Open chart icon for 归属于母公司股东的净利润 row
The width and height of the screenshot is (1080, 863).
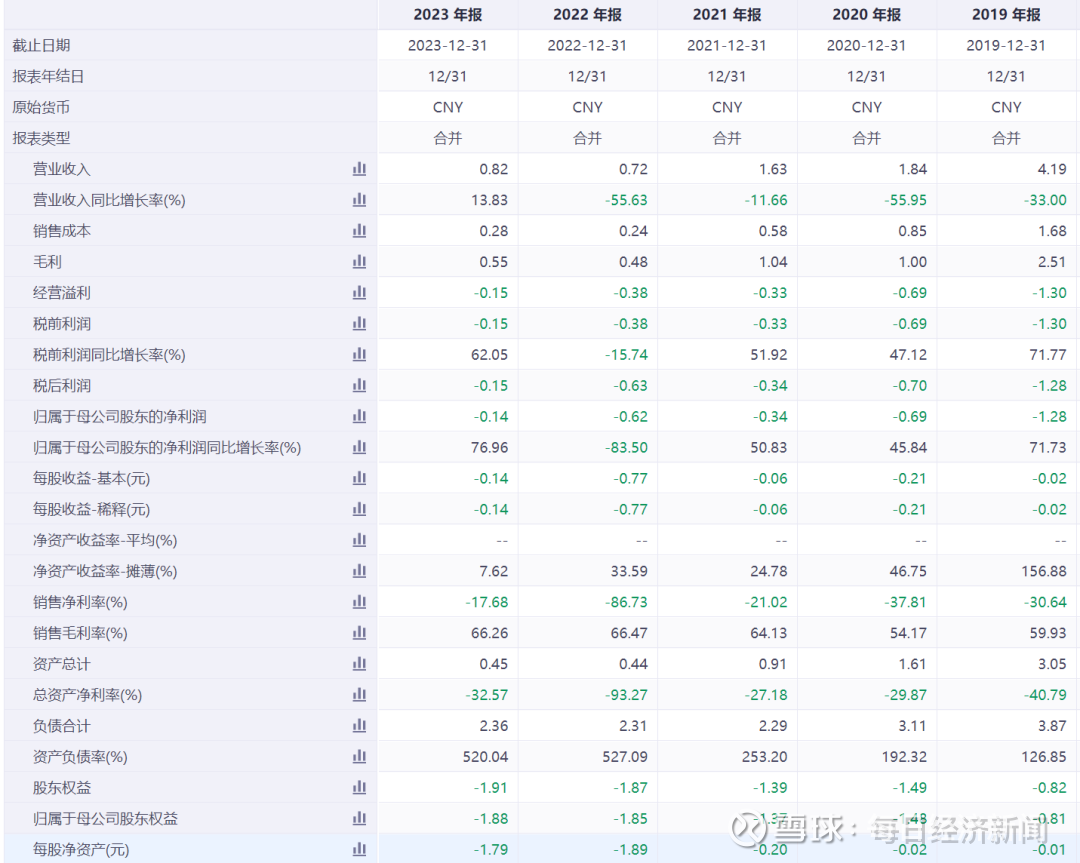click(x=360, y=417)
